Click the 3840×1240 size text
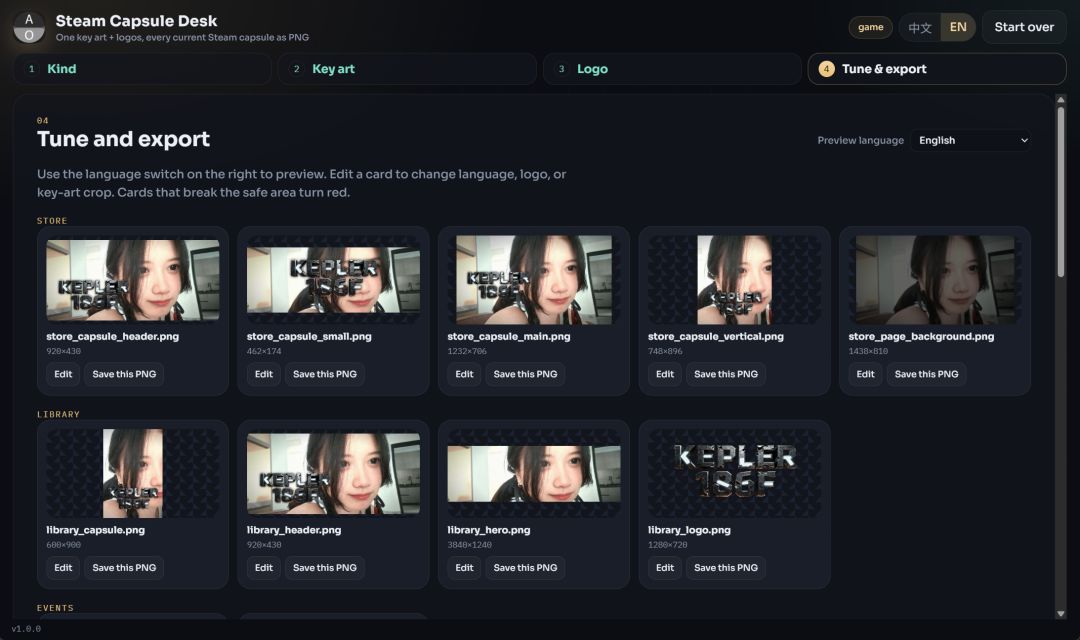This screenshot has height=640, width=1080. [x=470, y=545]
